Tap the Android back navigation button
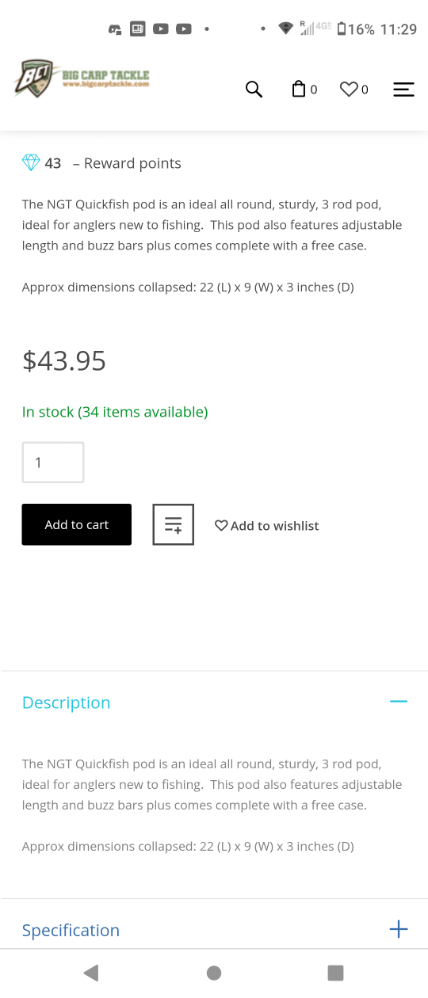Viewport: 428px width, 998px height. tap(90, 972)
